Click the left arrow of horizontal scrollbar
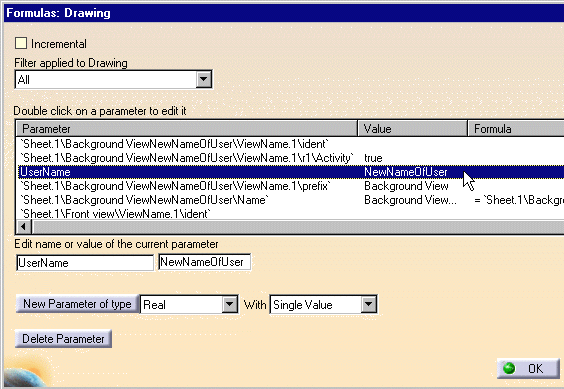Screen dimensions: 564x389 point(24,227)
